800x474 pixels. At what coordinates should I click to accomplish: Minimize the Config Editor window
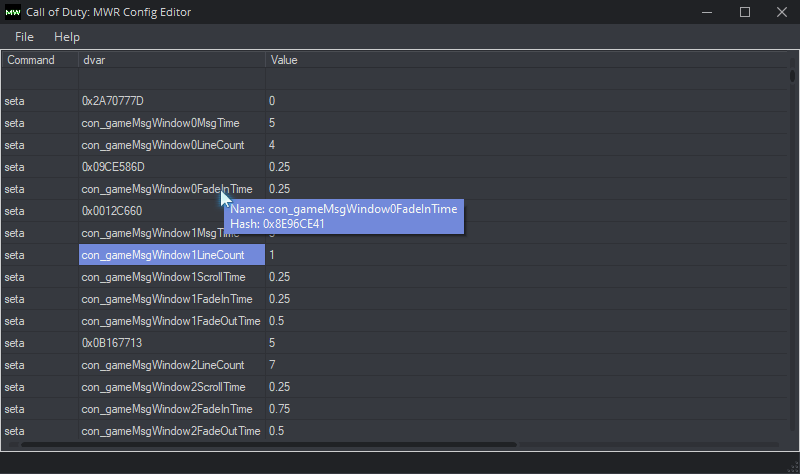coord(707,12)
